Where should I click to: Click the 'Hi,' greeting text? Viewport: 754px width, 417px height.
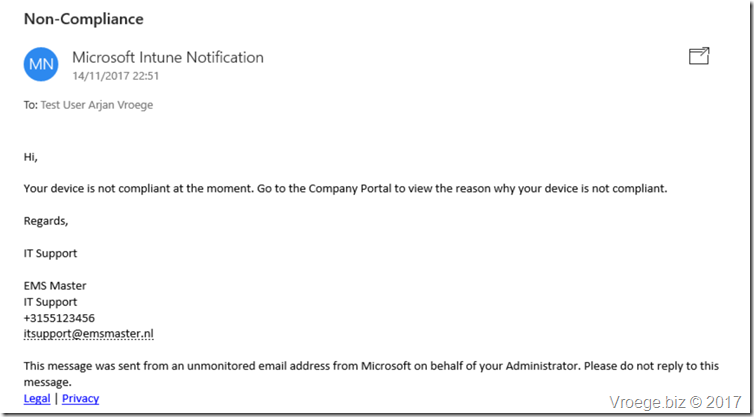[x=30, y=157]
